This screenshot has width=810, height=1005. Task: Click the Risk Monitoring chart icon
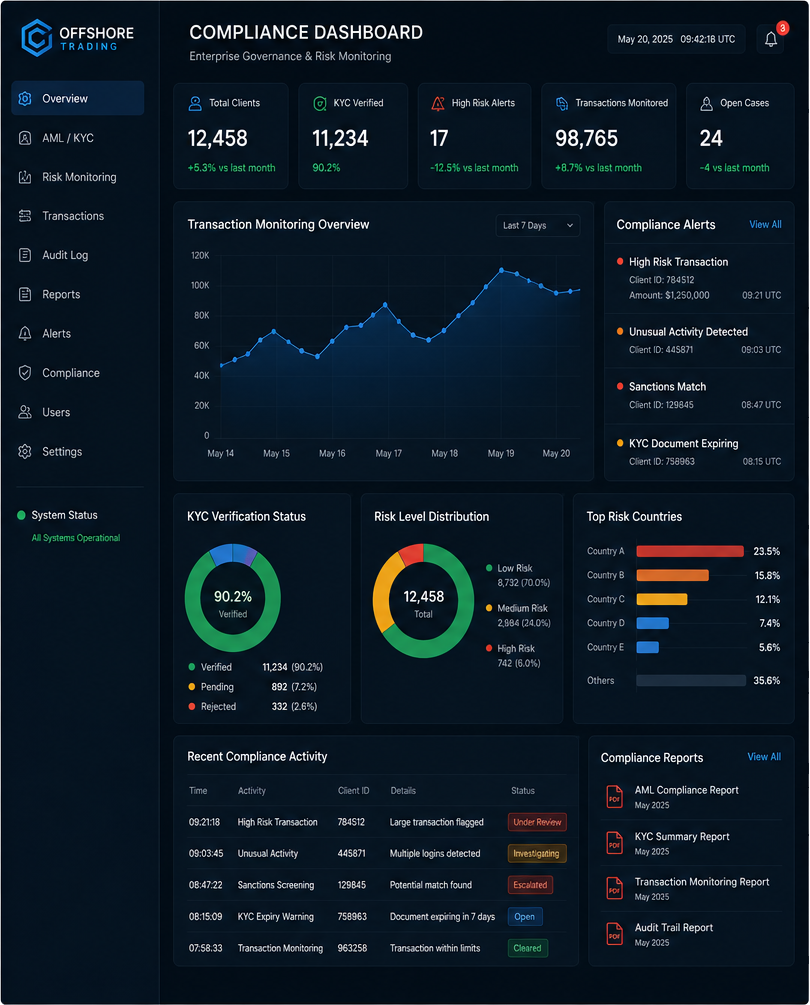click(x=25, y=177)
